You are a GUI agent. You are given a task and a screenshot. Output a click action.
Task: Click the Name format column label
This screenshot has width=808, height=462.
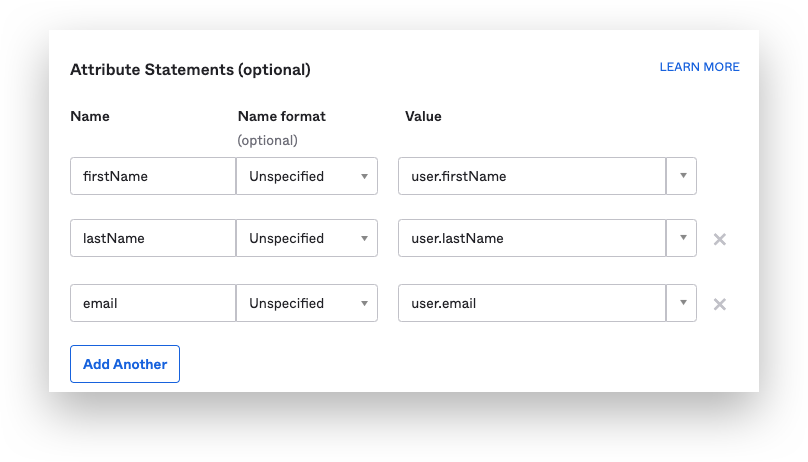coord(281,116)
